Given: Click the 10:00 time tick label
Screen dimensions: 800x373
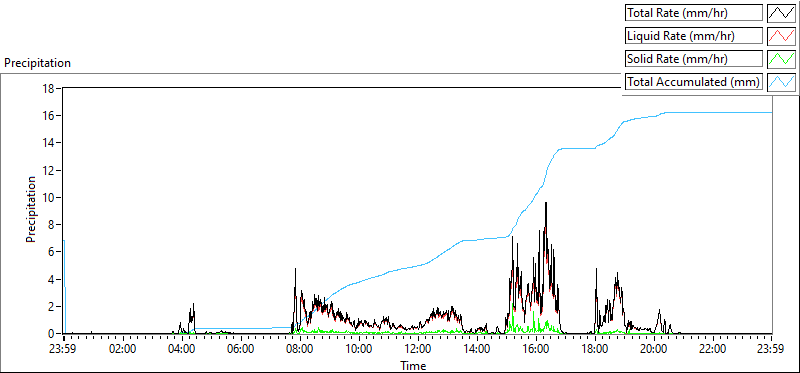Looking at the screenshot, I should coord(359,350).
